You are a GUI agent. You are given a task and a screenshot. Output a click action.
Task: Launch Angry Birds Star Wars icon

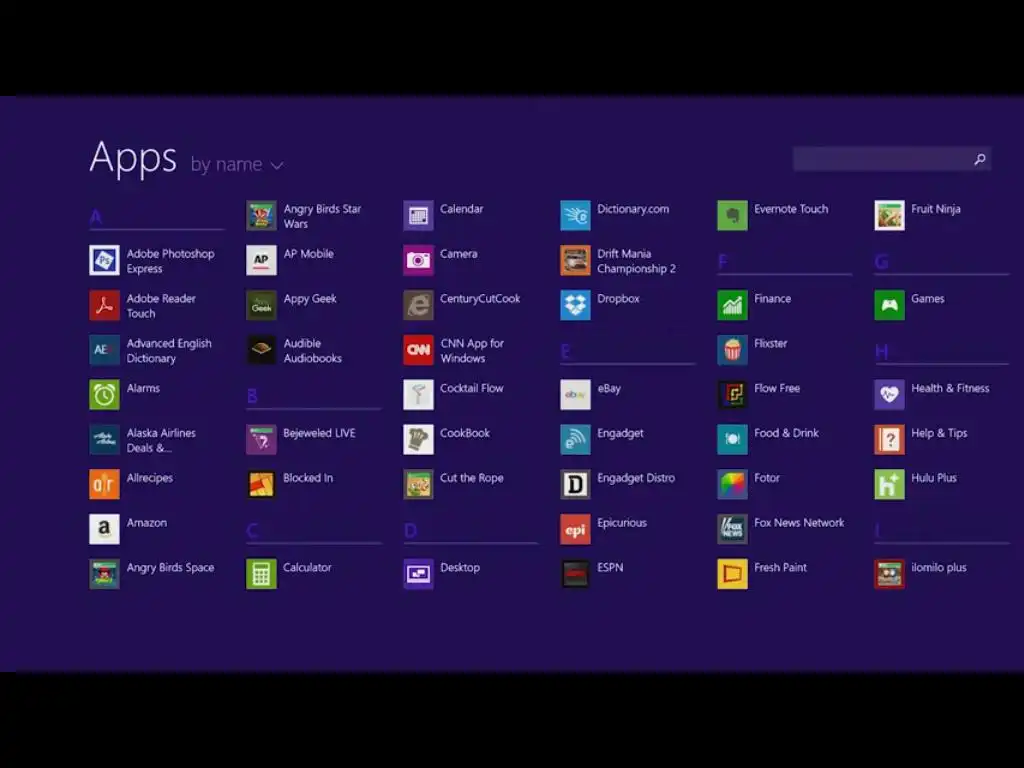[261, 216]
